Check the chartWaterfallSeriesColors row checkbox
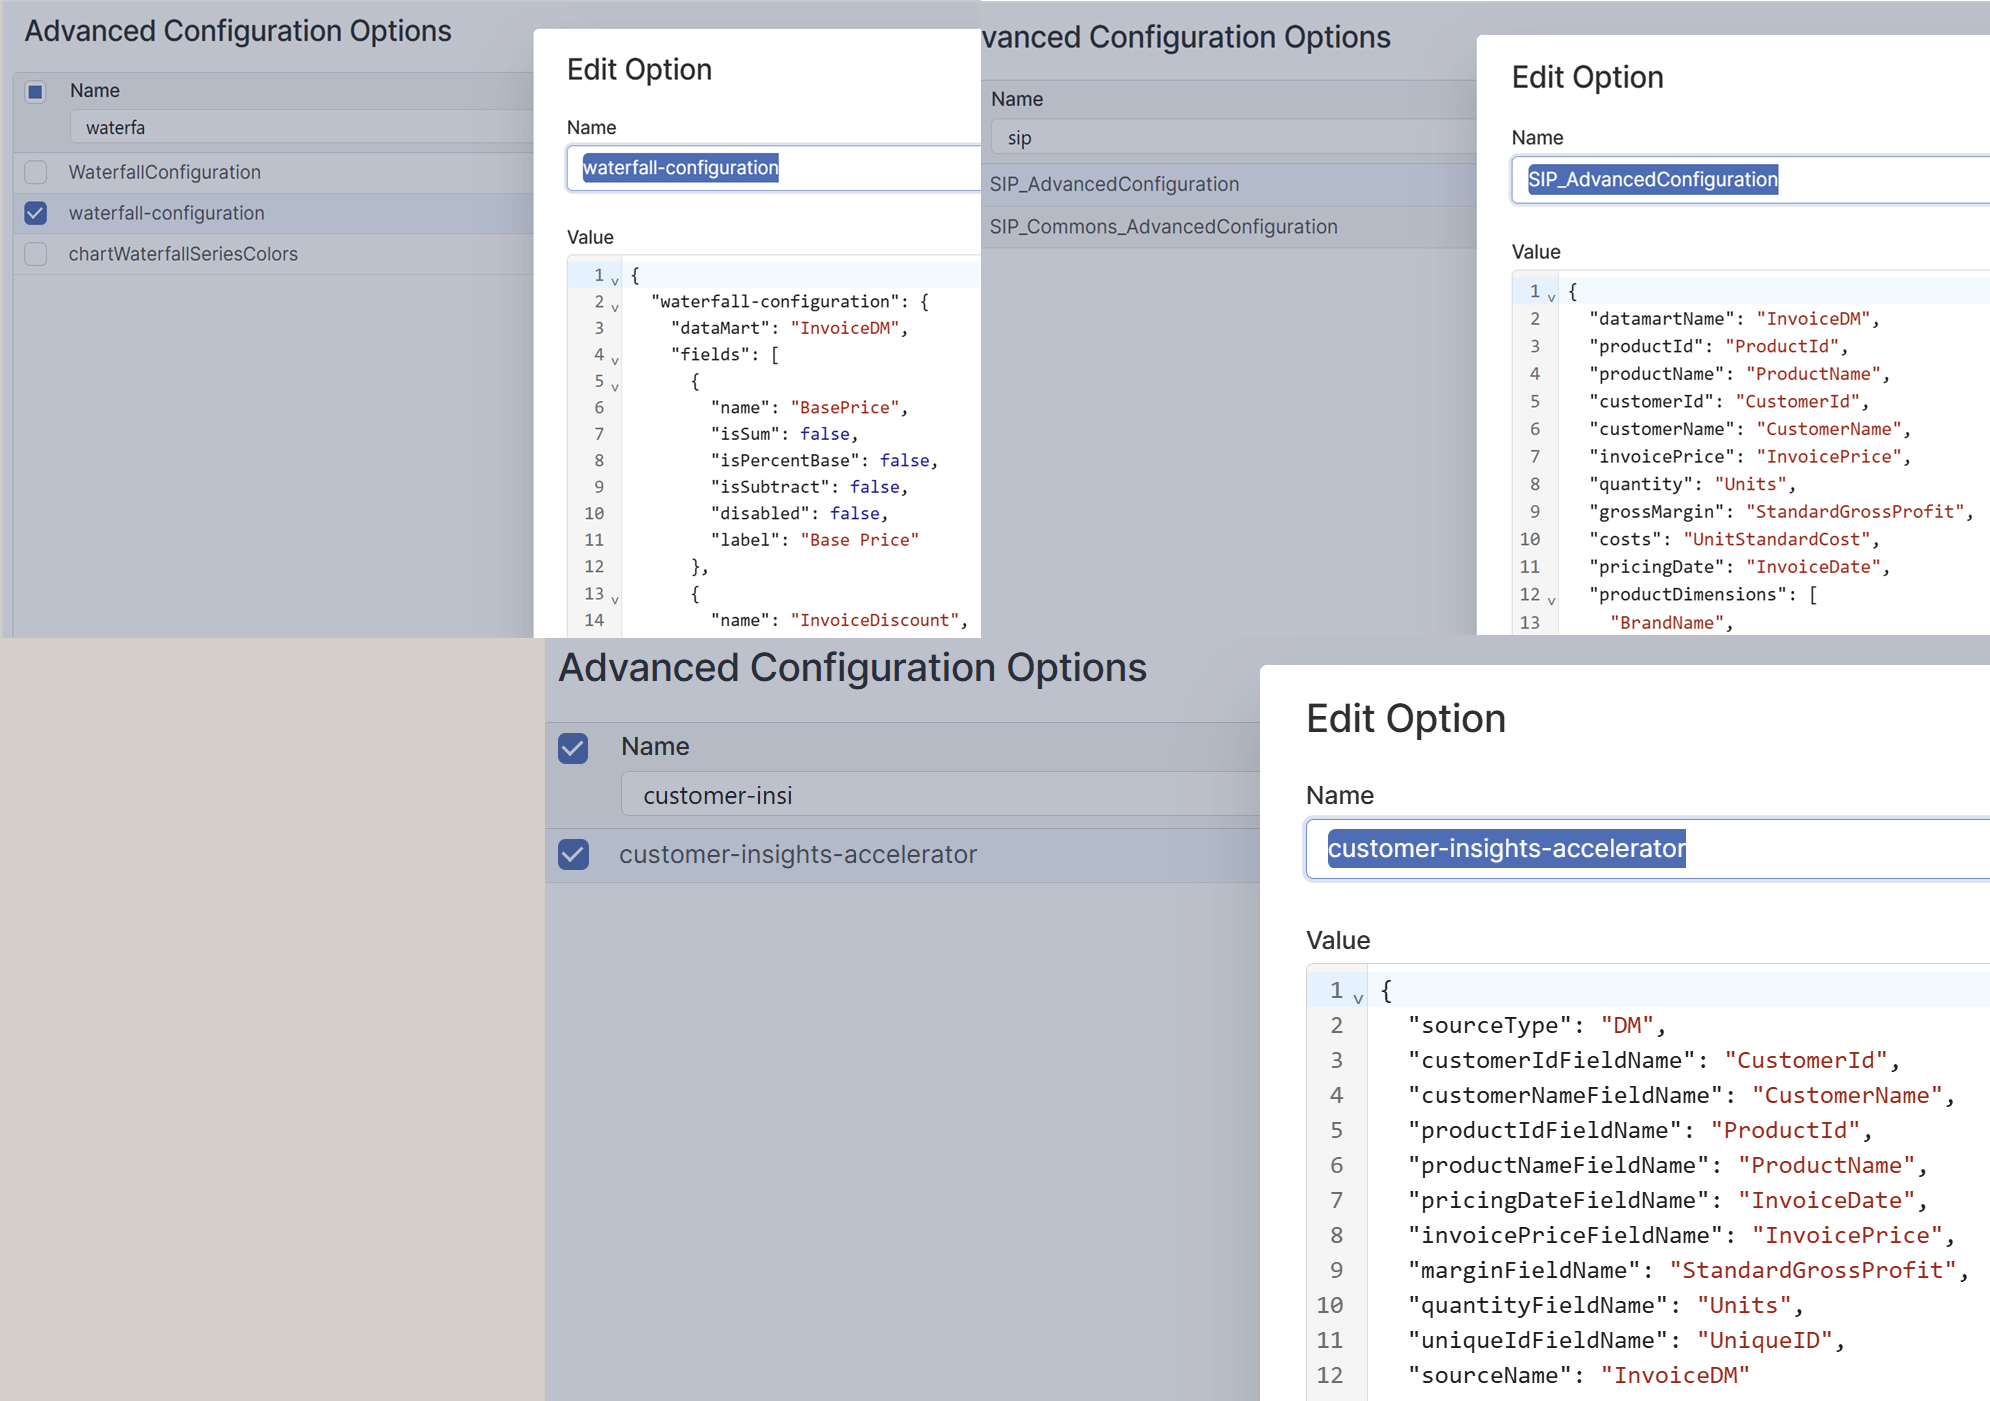This screenshot has width=1990, height=1401. pos(36,254)
